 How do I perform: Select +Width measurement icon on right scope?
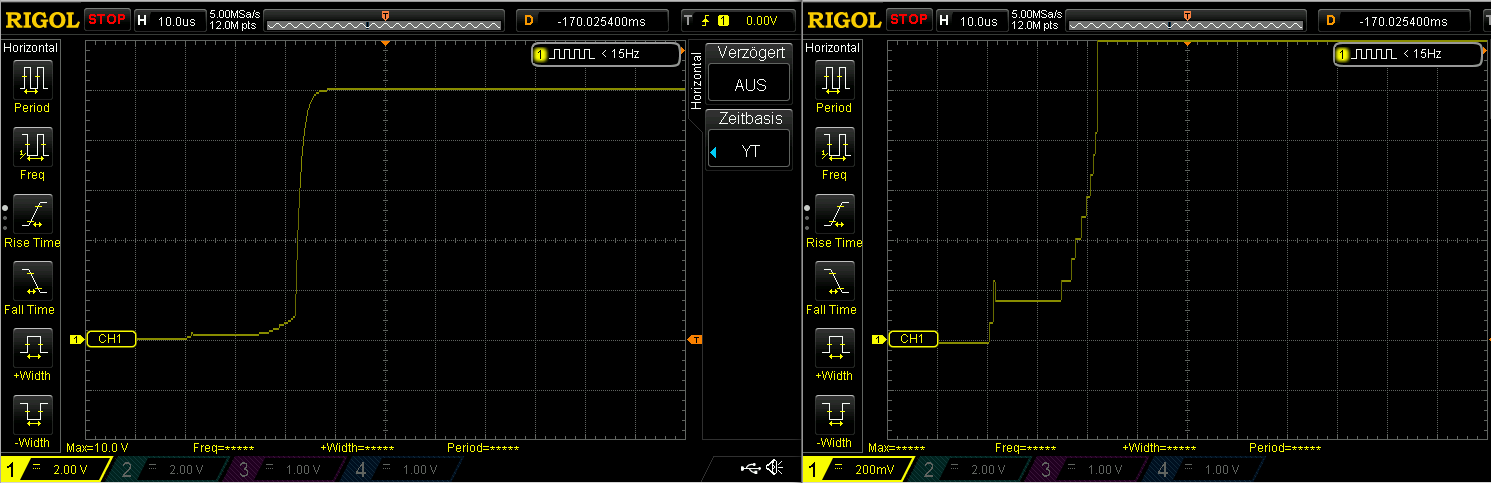tap(833, 348)
